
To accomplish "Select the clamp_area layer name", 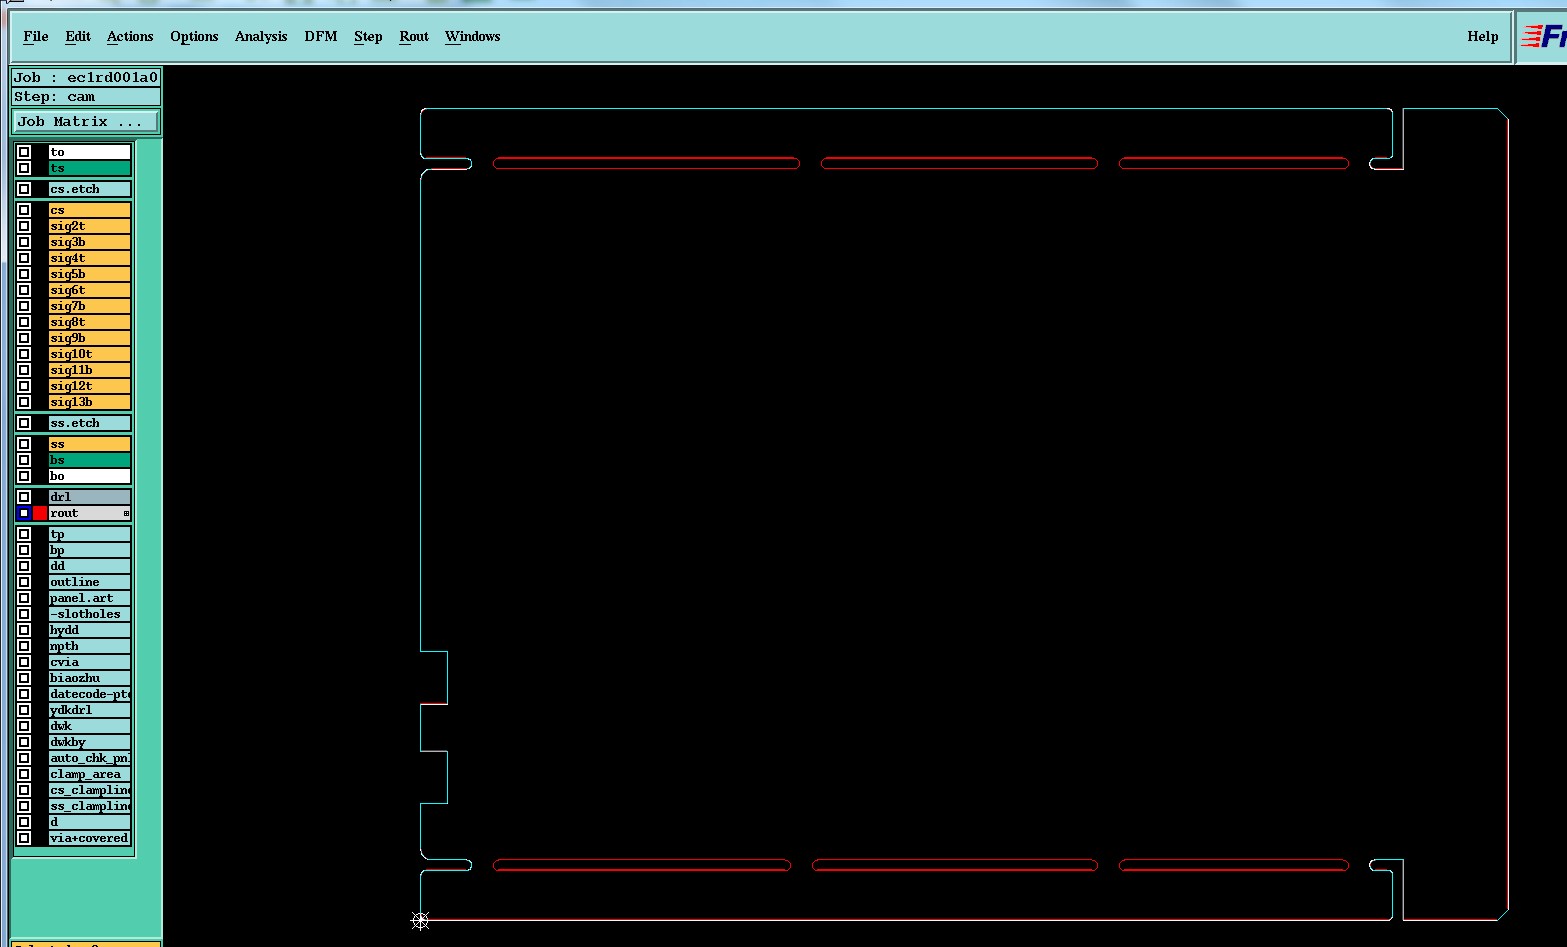I will tap(89, 774).
